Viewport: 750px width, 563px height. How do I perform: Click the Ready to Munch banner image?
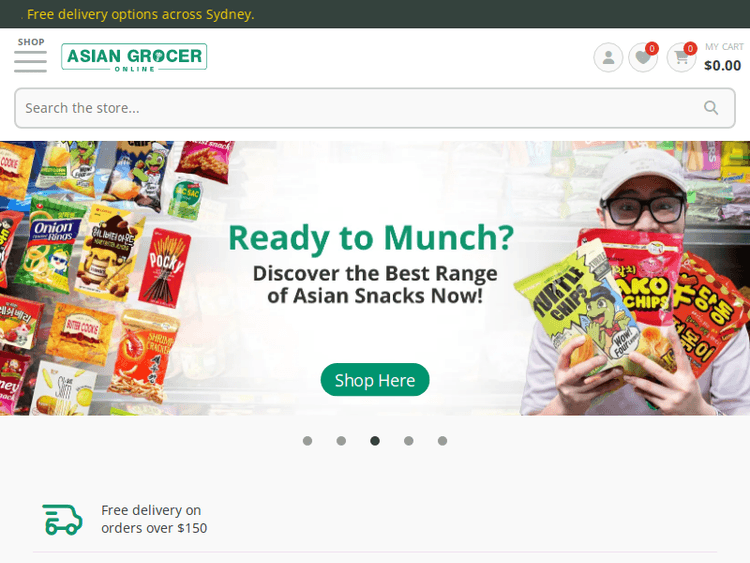tap(375, 278)
